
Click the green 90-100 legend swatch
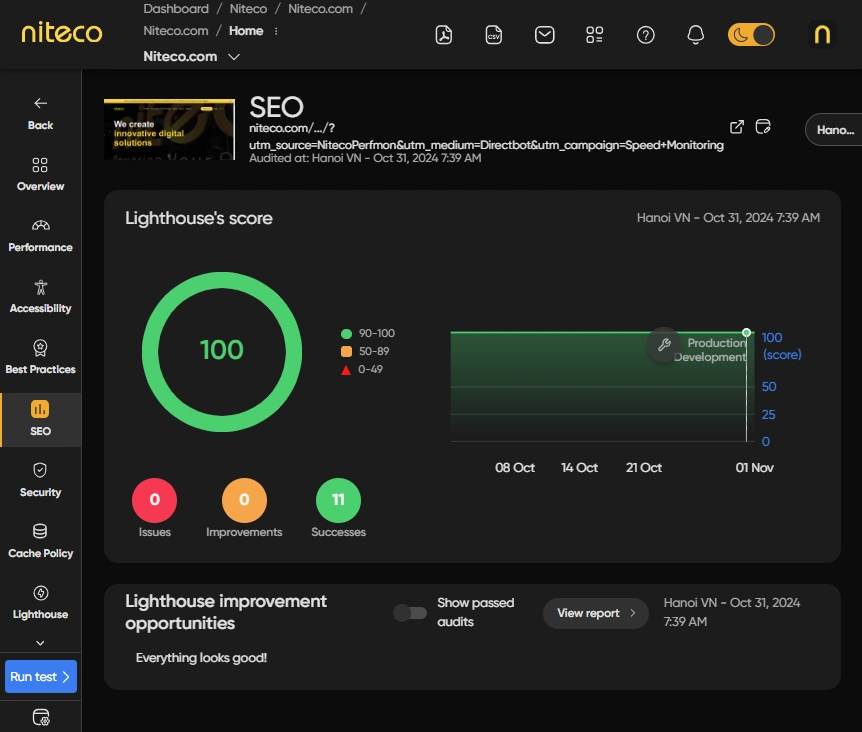tap(346, 334)
